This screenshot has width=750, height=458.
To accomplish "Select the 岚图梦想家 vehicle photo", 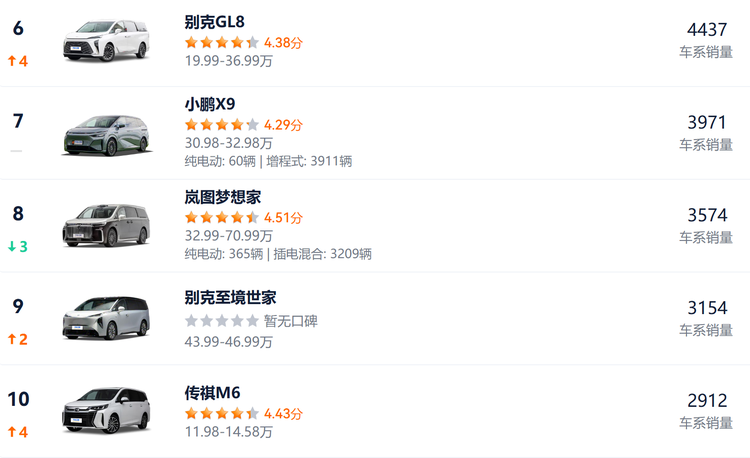I will pos(105,226).
